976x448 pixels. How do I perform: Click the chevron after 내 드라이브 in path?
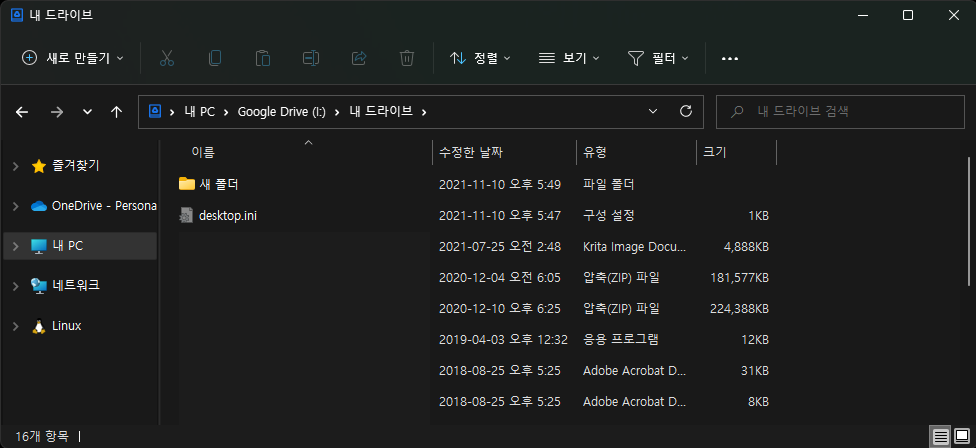[424, 112]
